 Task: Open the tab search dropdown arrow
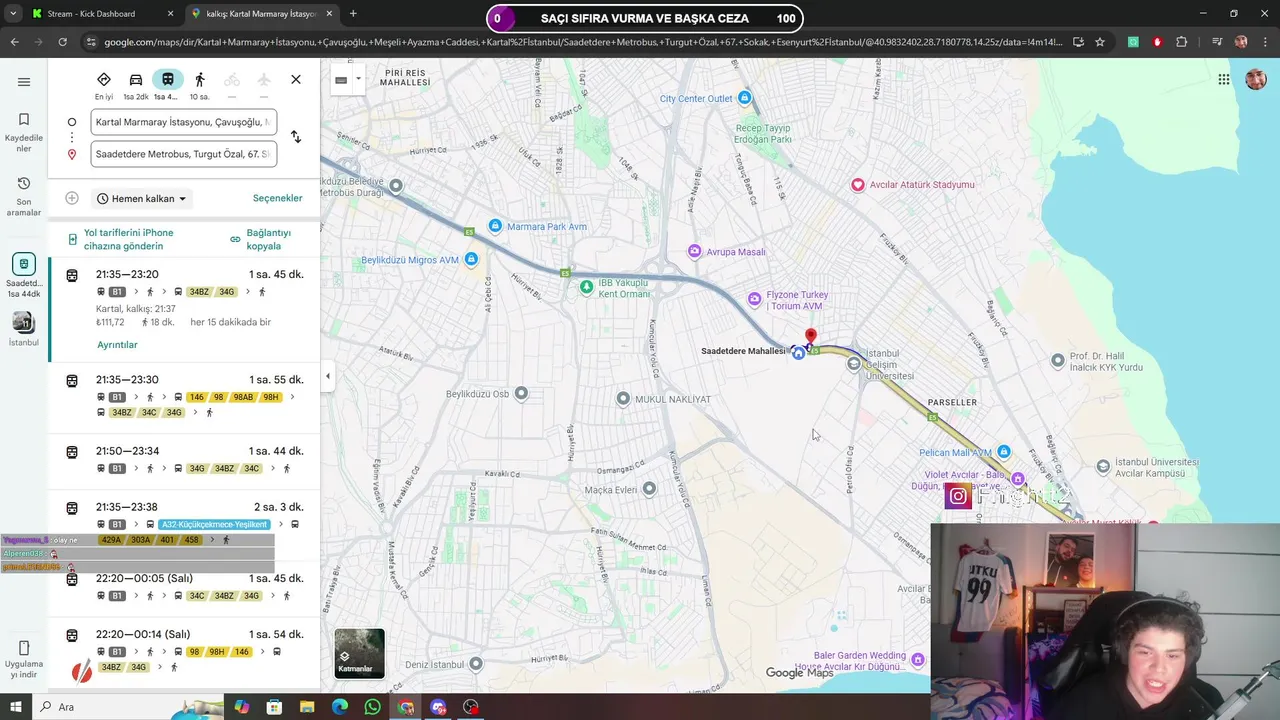pos(14,14)
